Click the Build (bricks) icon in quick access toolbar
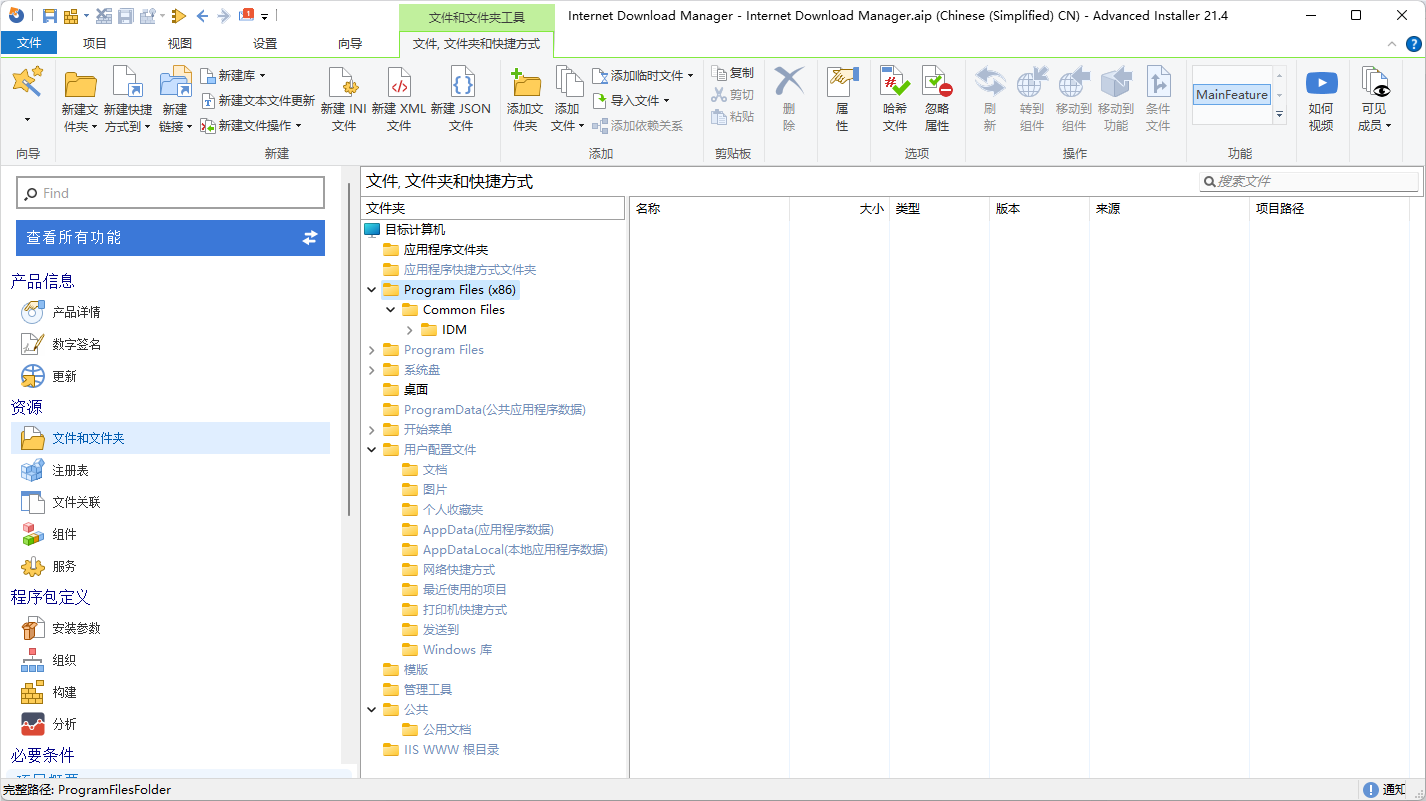This screenshot has width=1426, height=801. (x=71, y=16)
